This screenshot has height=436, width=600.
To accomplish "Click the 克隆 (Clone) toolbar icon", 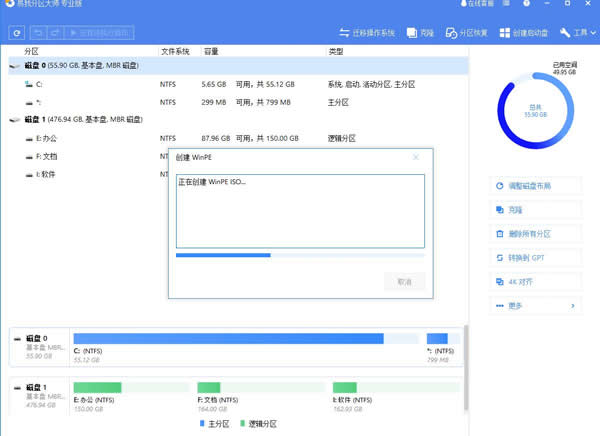I will 422,33.
